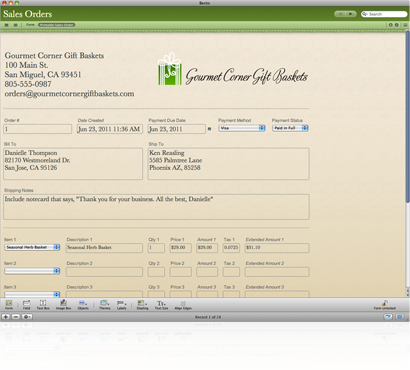Open the Item 3 dropdown

(32, 294)
